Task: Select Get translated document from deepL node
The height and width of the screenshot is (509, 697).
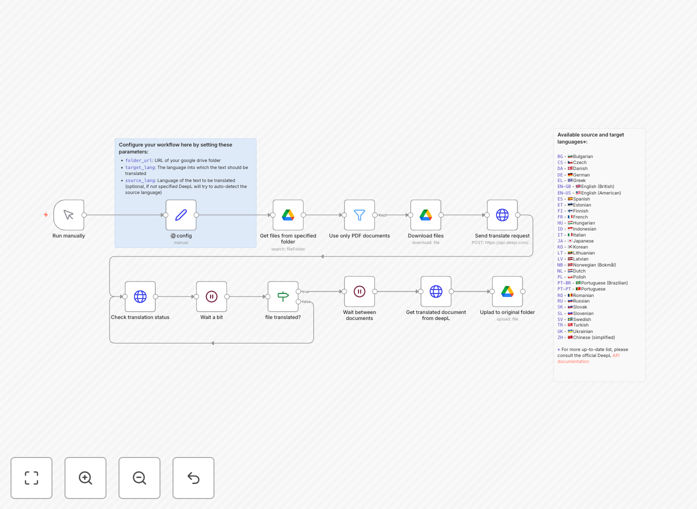Action: tap(436, 292)
